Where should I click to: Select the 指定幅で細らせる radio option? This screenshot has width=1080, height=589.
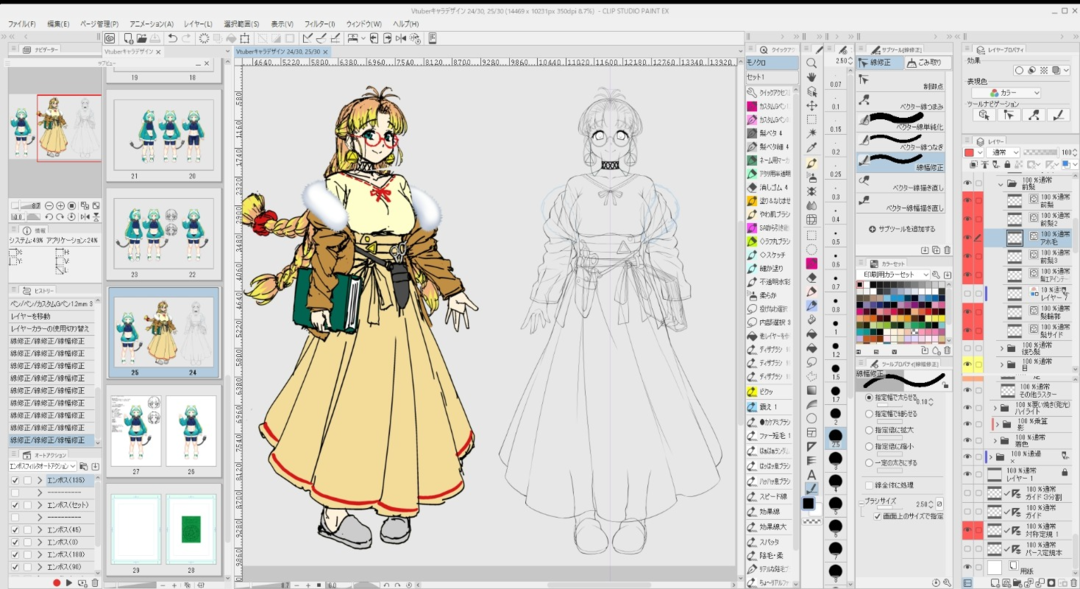click(867, 413)
